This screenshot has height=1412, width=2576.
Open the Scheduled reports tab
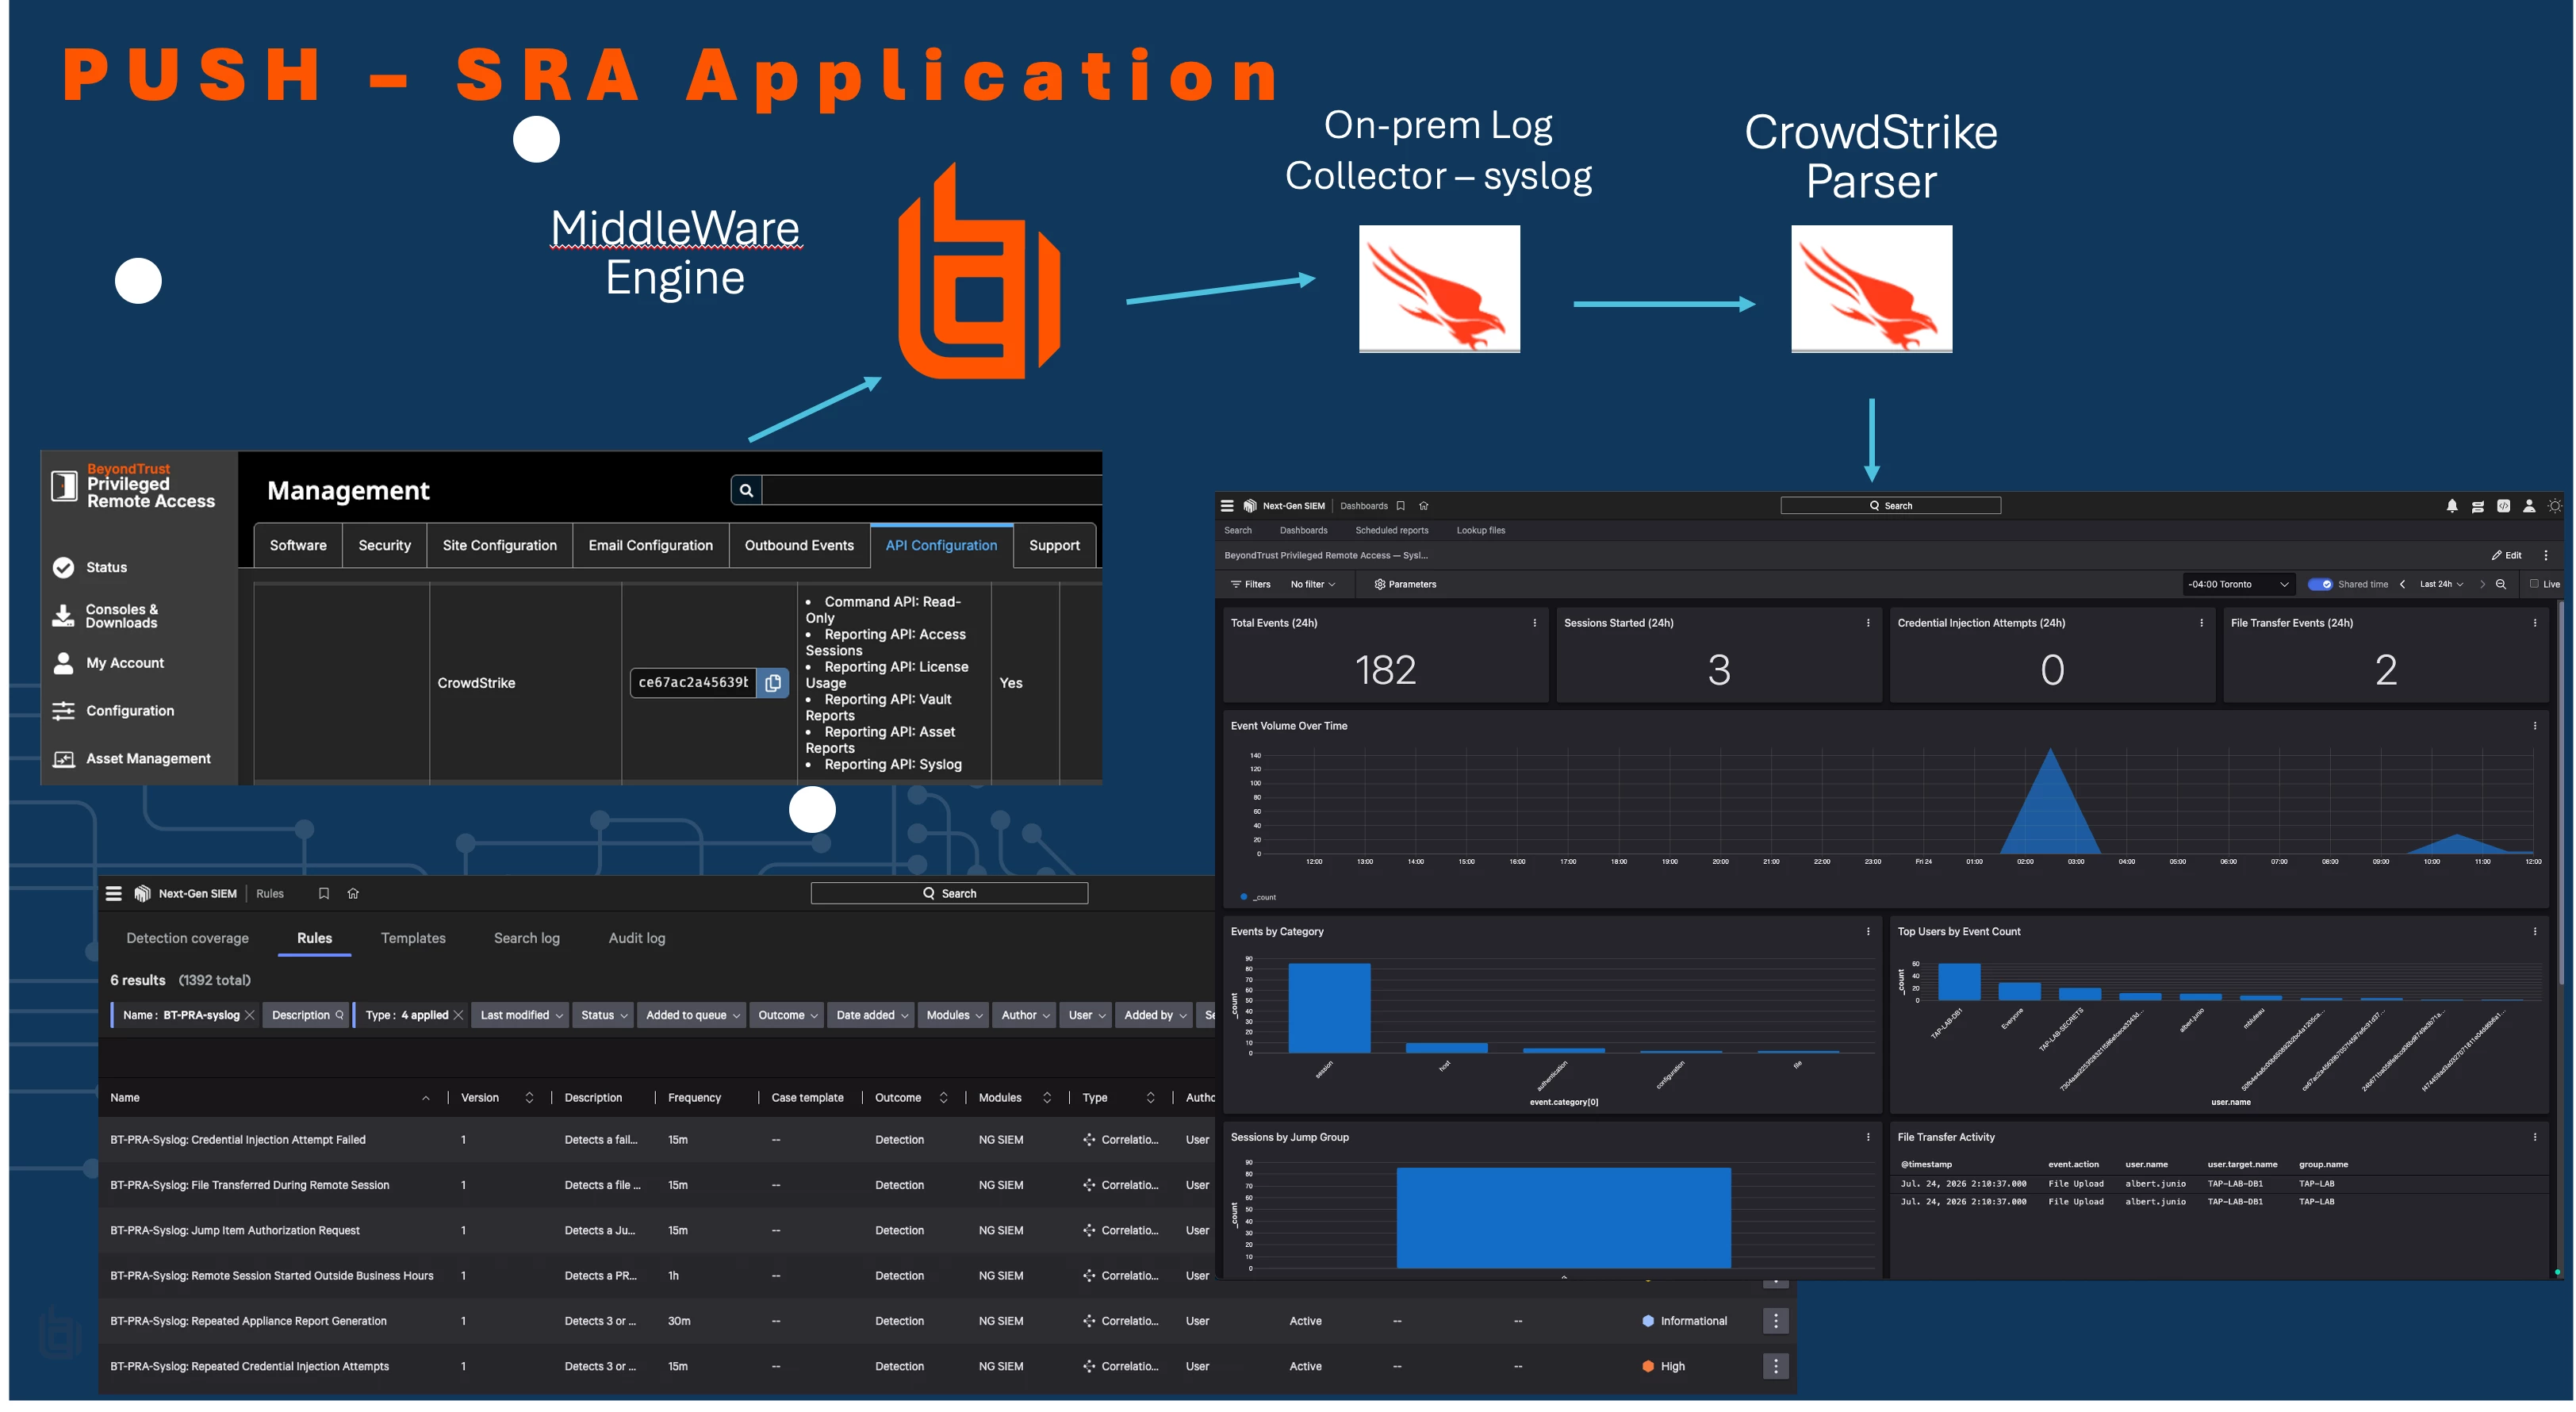click(1392, 530)
